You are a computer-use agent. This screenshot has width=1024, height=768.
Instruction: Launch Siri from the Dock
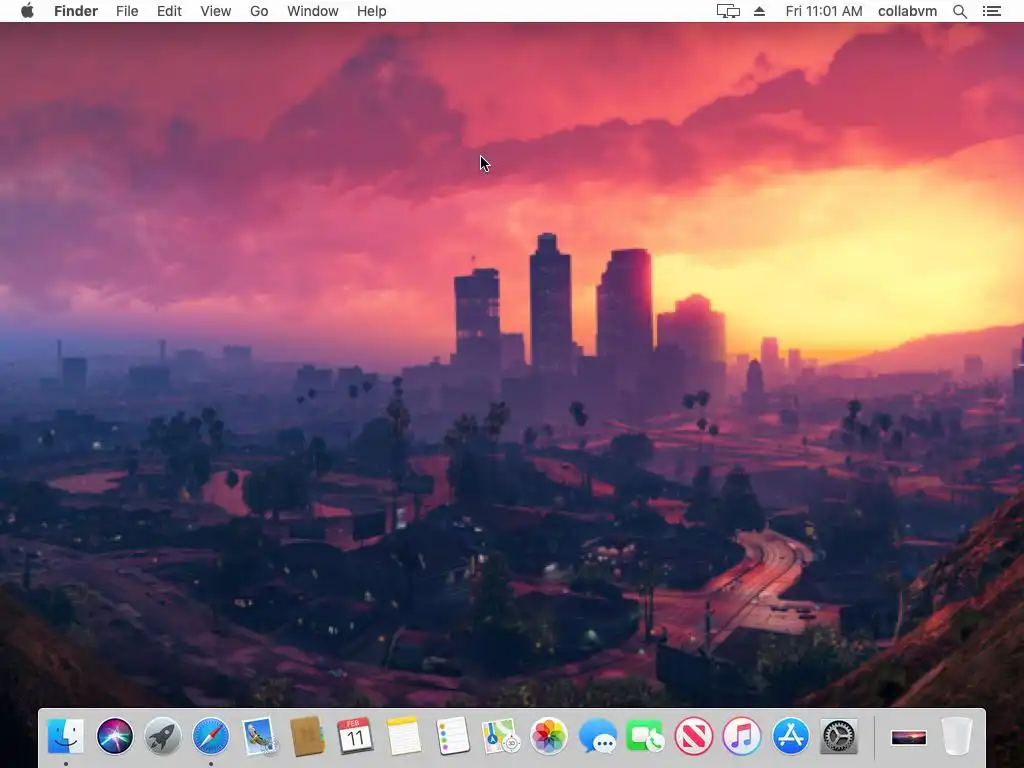tap(114, 736)
